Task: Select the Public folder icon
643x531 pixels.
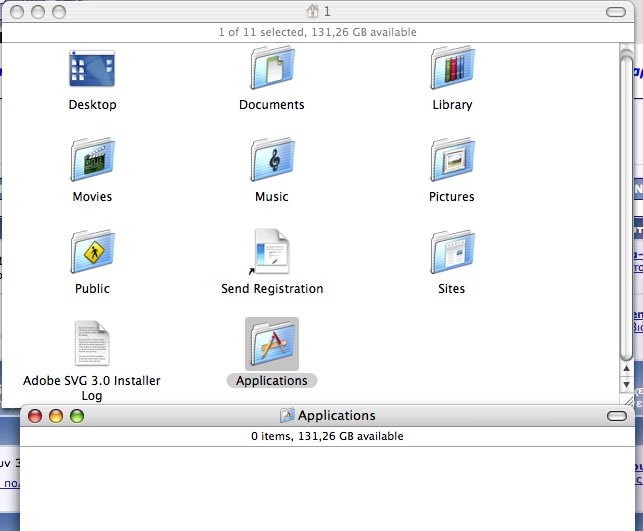Action: click(x=92, y=253)
